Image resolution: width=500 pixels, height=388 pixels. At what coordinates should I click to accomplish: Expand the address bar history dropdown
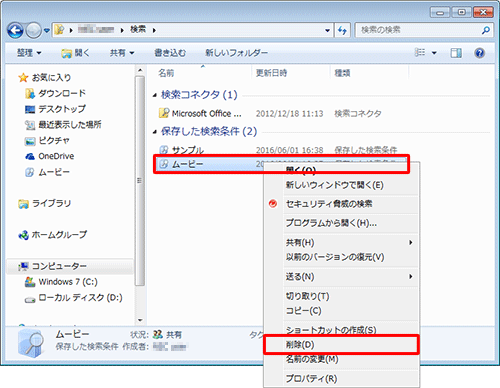point(327,31)
